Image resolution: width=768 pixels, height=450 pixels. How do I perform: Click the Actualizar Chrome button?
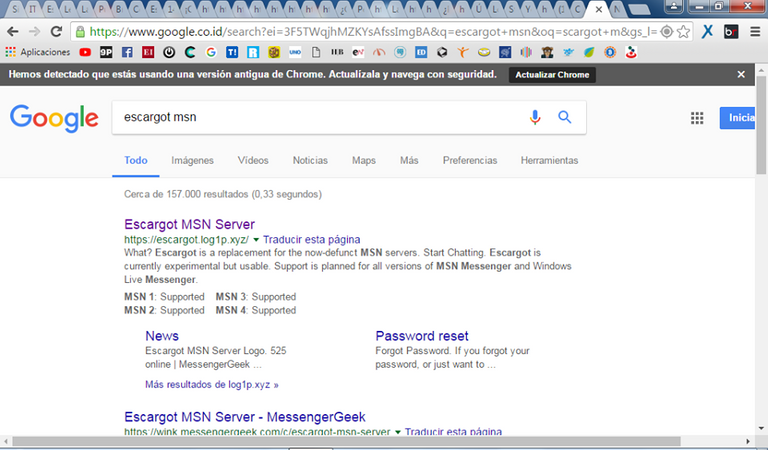(552, 75)
